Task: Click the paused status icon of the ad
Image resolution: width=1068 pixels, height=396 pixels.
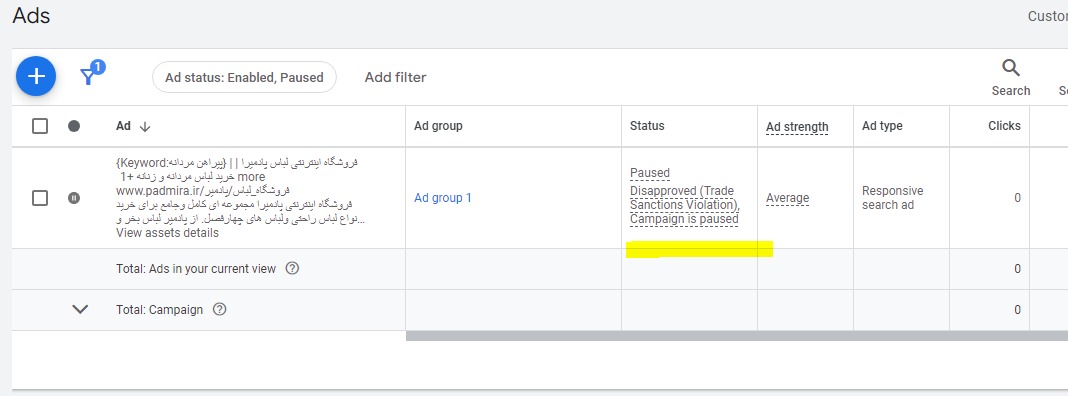Action: (74, 198)
